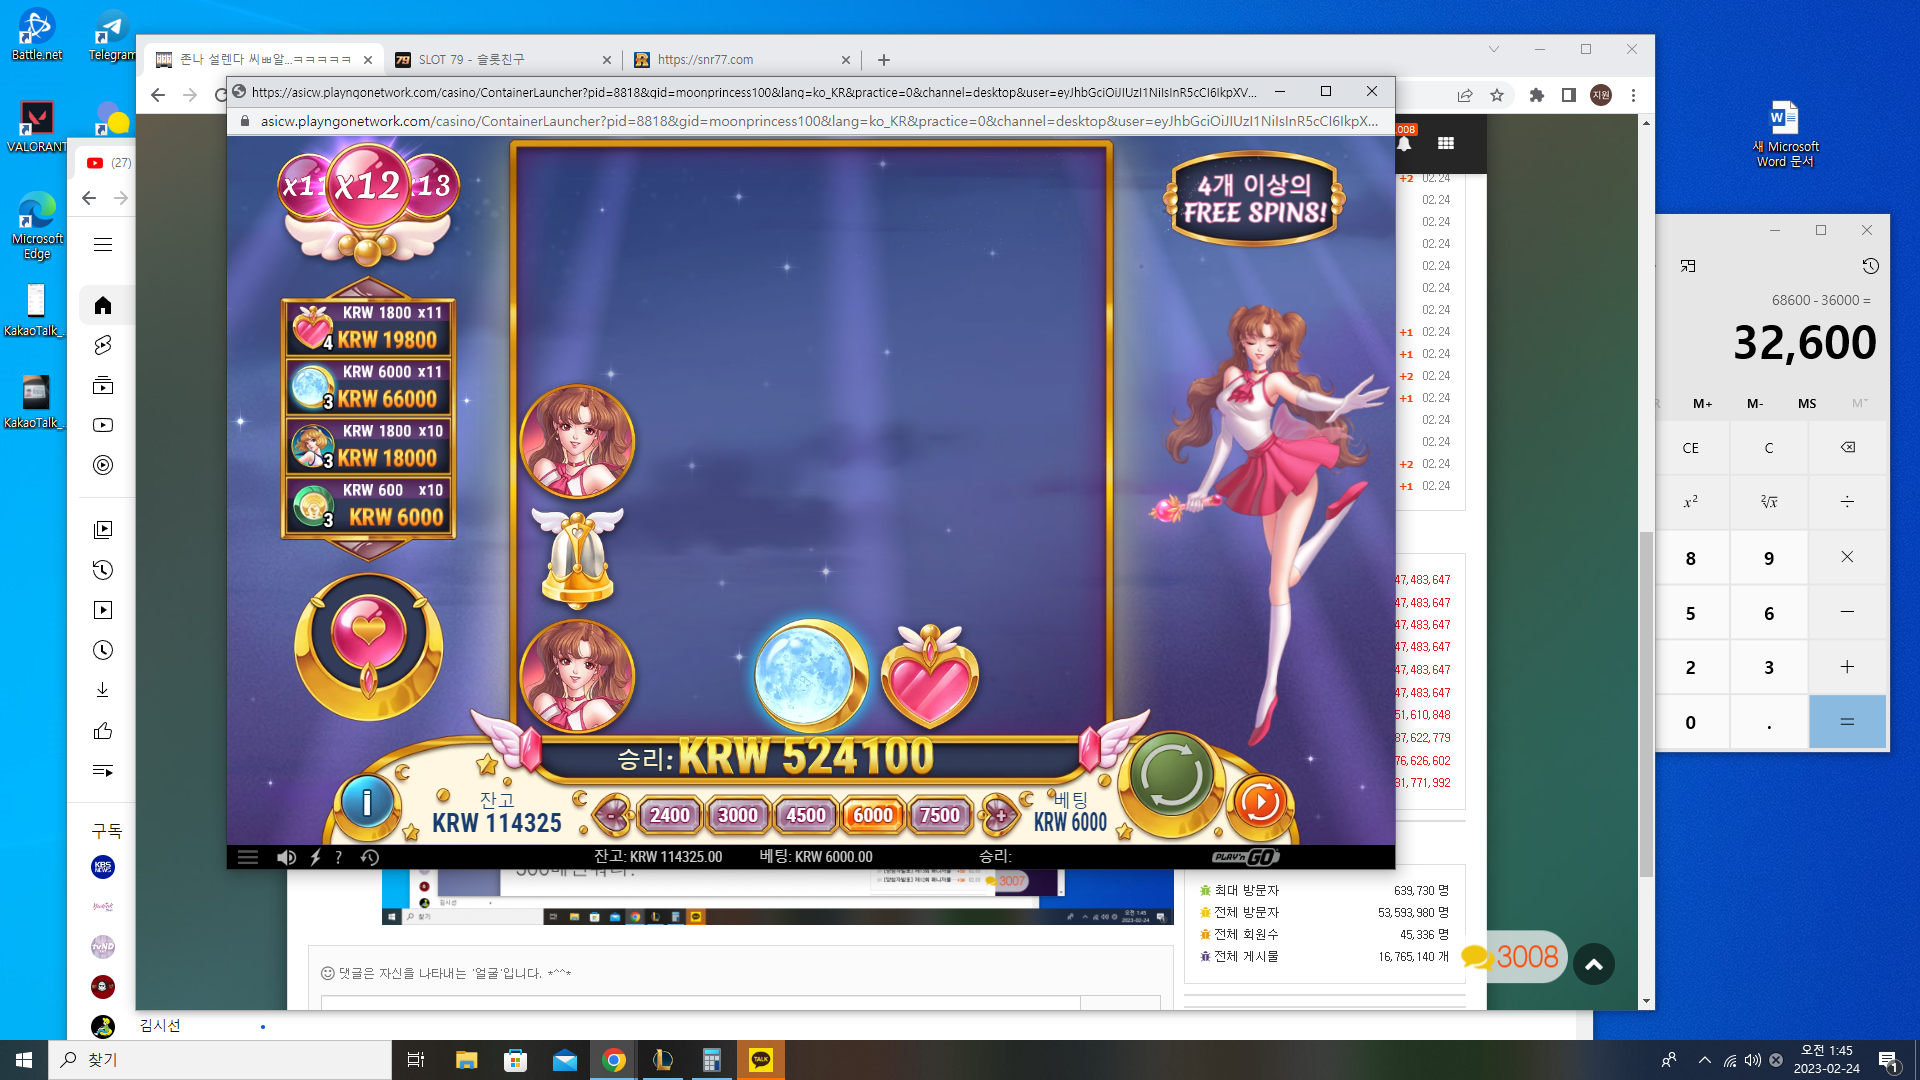Viewport: 1920px width, 1080px height.
Task: Go back in the Chrome window
Action: point(158,95)
